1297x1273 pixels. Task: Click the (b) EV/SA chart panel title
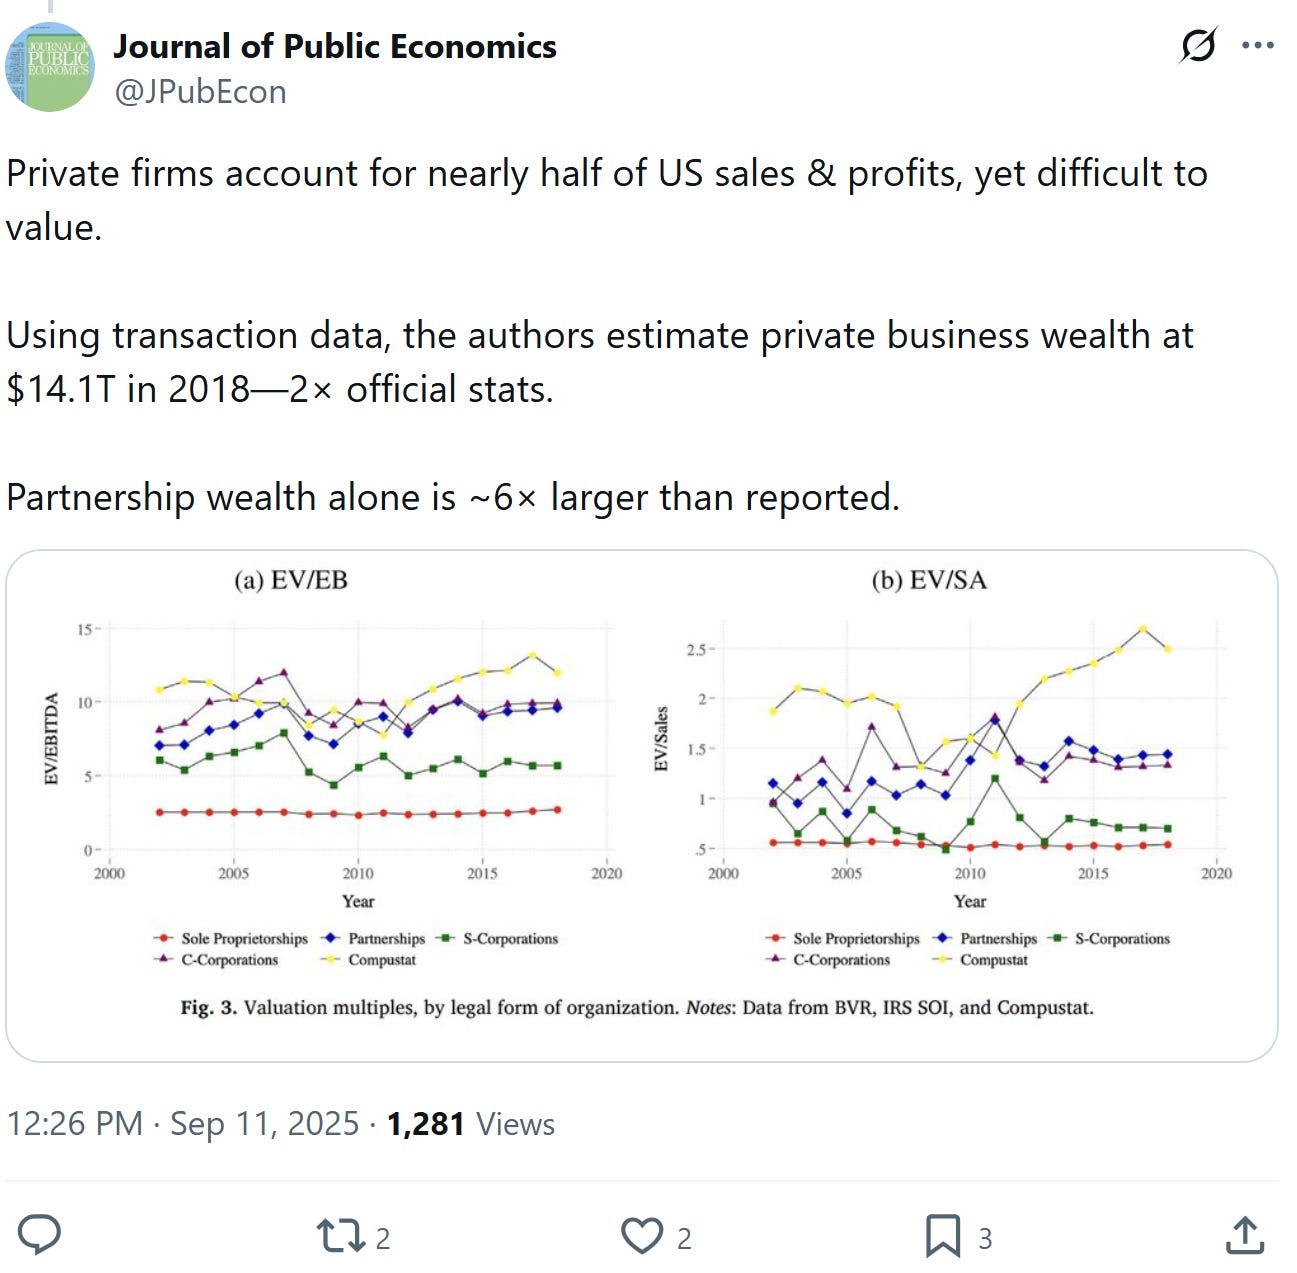[929, 580]
